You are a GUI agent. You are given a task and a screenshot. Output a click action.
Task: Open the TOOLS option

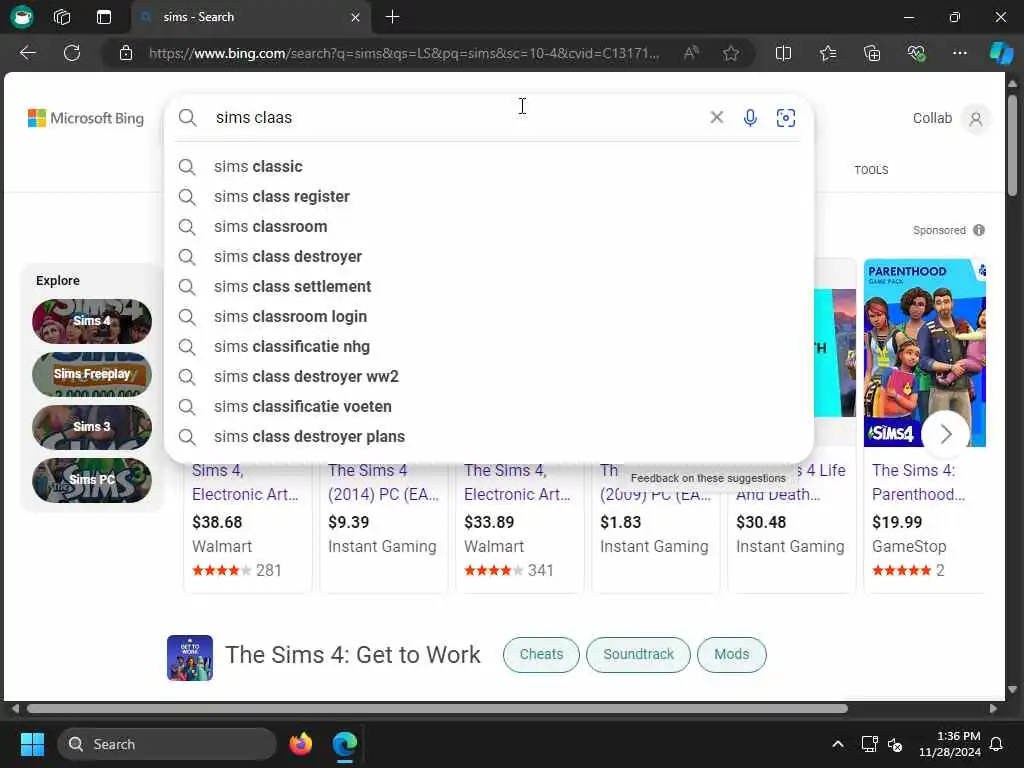(x=871, y=170)
